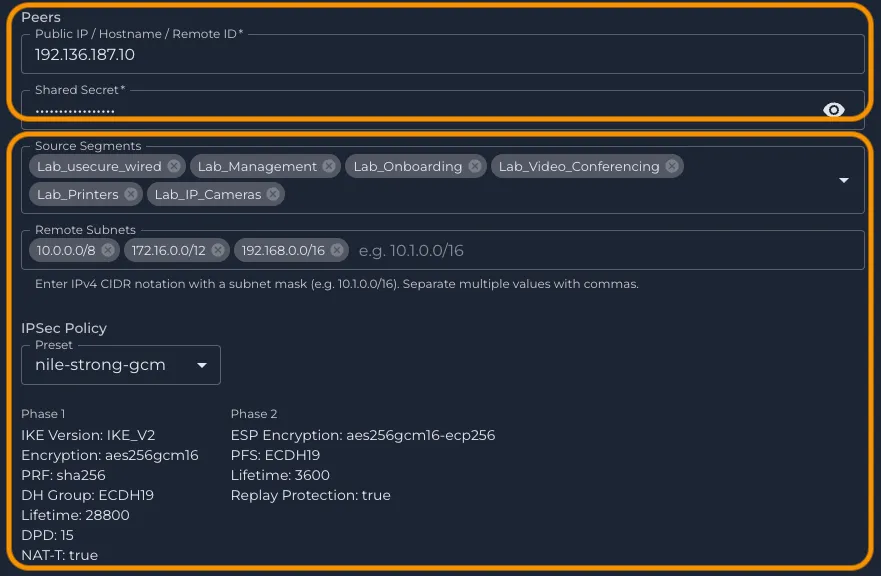Click the 'PFS: ECDH19' line

[275, 455]
